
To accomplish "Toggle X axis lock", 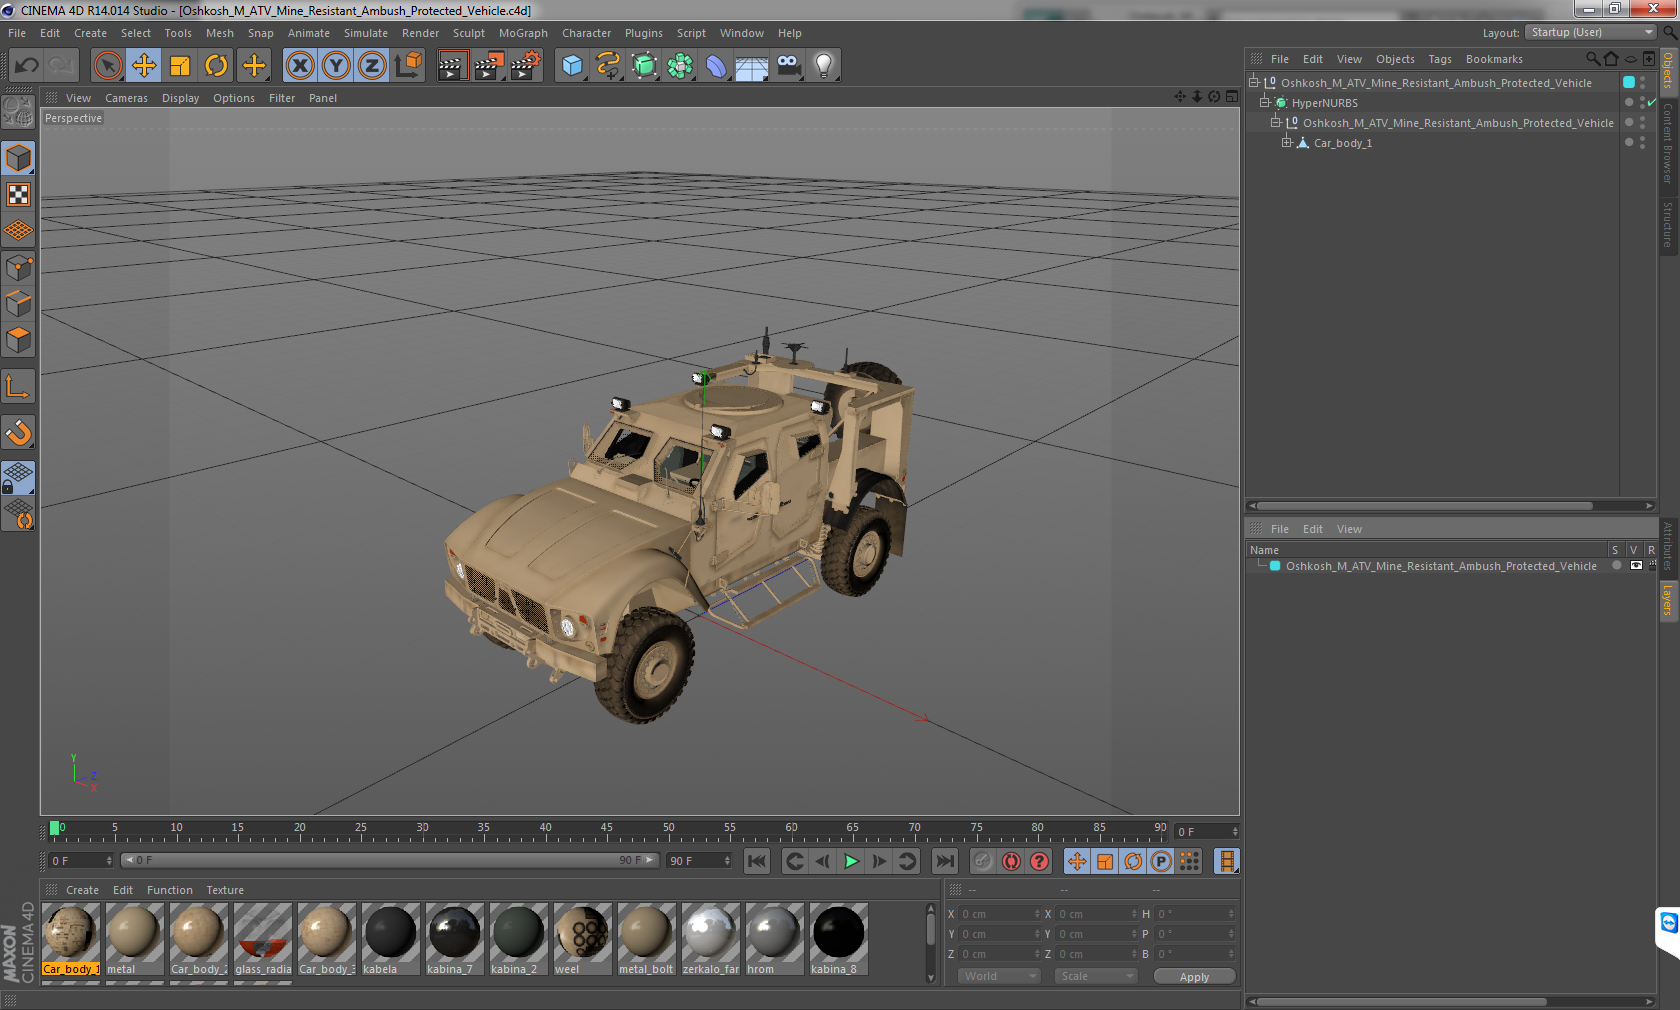I will 299,66.
